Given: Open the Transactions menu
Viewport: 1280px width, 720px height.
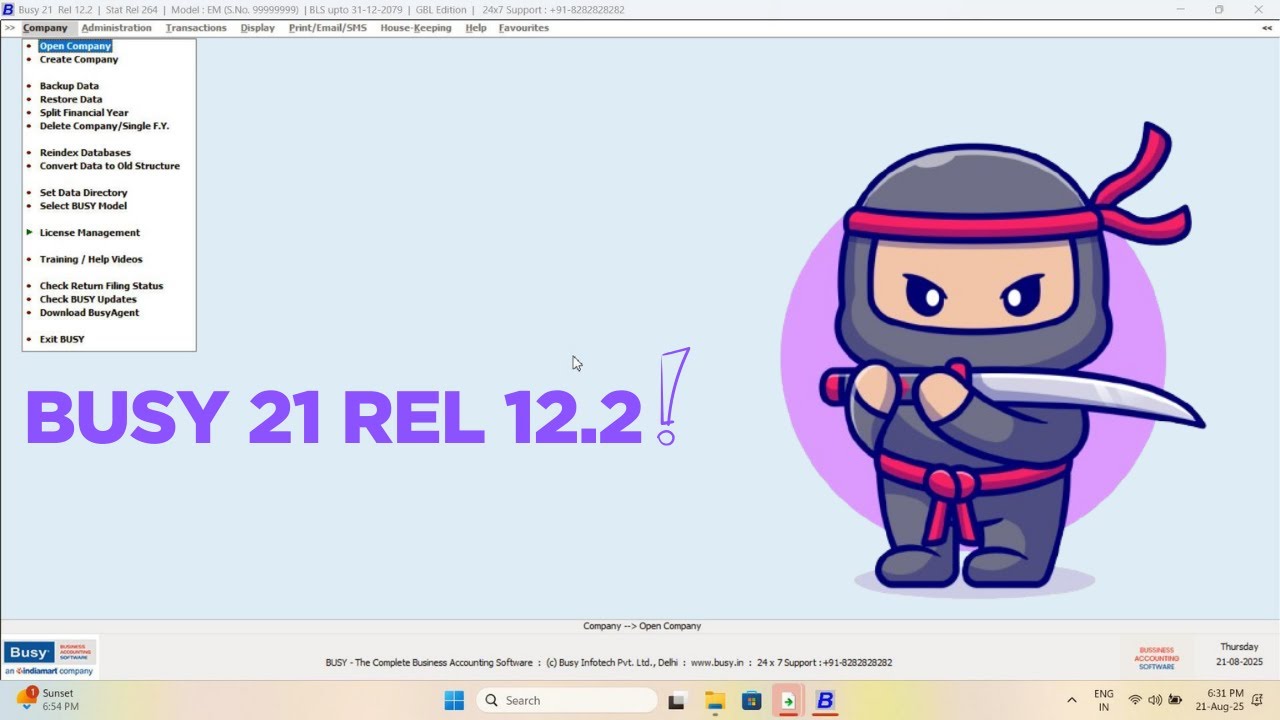Looking at the screenshot, I should coord(196,28).
